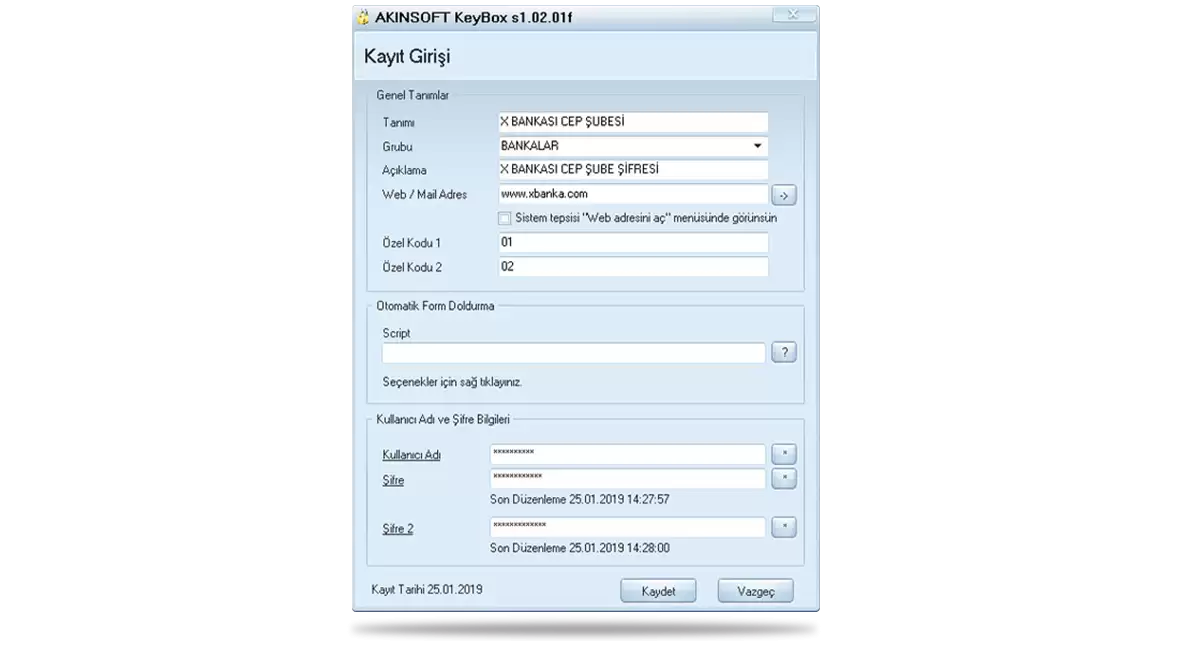This screenshot has height=653, width=1200.
Task: Click the asterisk button beside Şifre 2 field
Action: click(784, 527)
